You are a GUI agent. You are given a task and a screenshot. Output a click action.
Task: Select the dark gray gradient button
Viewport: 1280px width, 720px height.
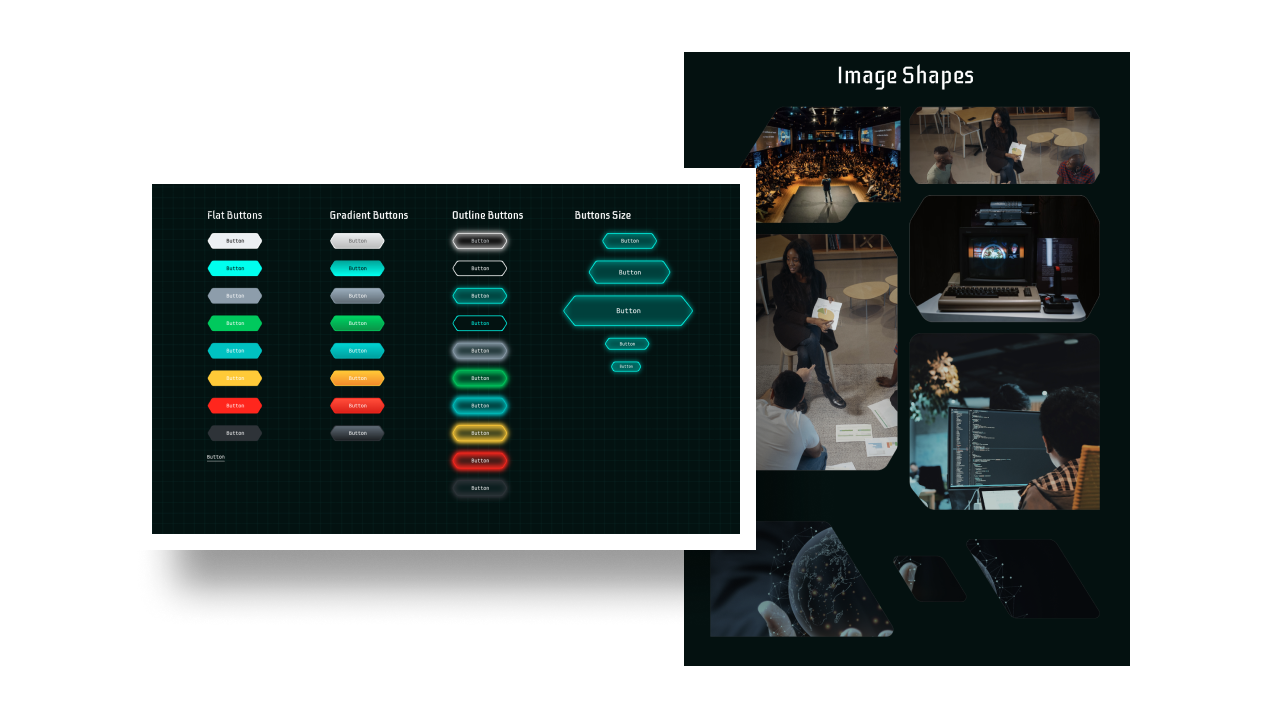tap(357, 433)
